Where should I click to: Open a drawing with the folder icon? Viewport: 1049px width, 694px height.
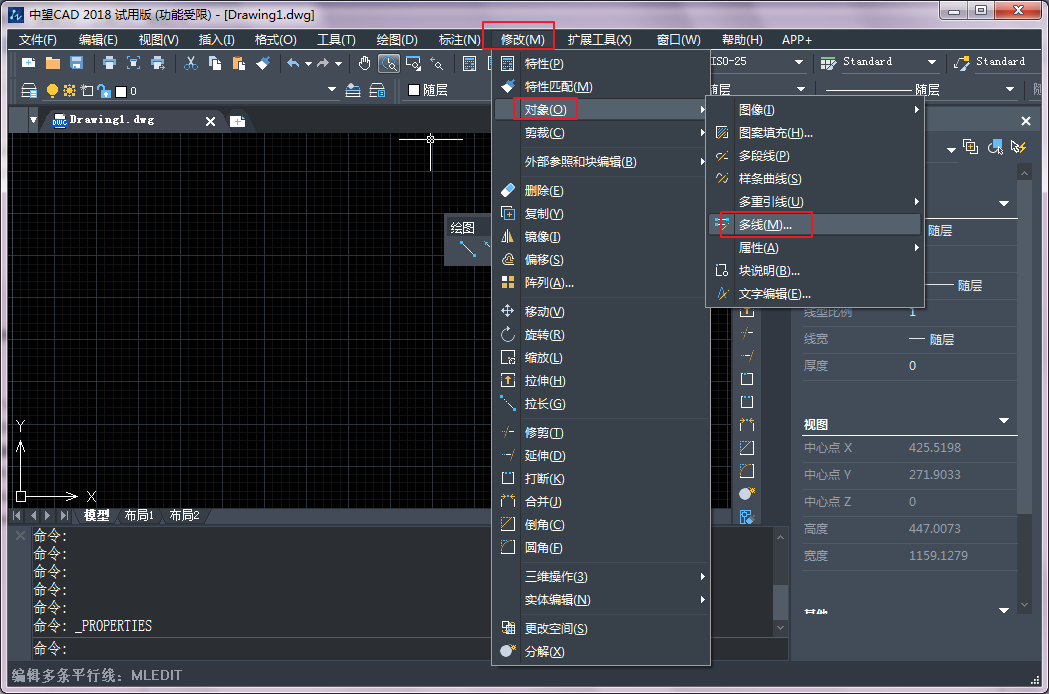53,62
